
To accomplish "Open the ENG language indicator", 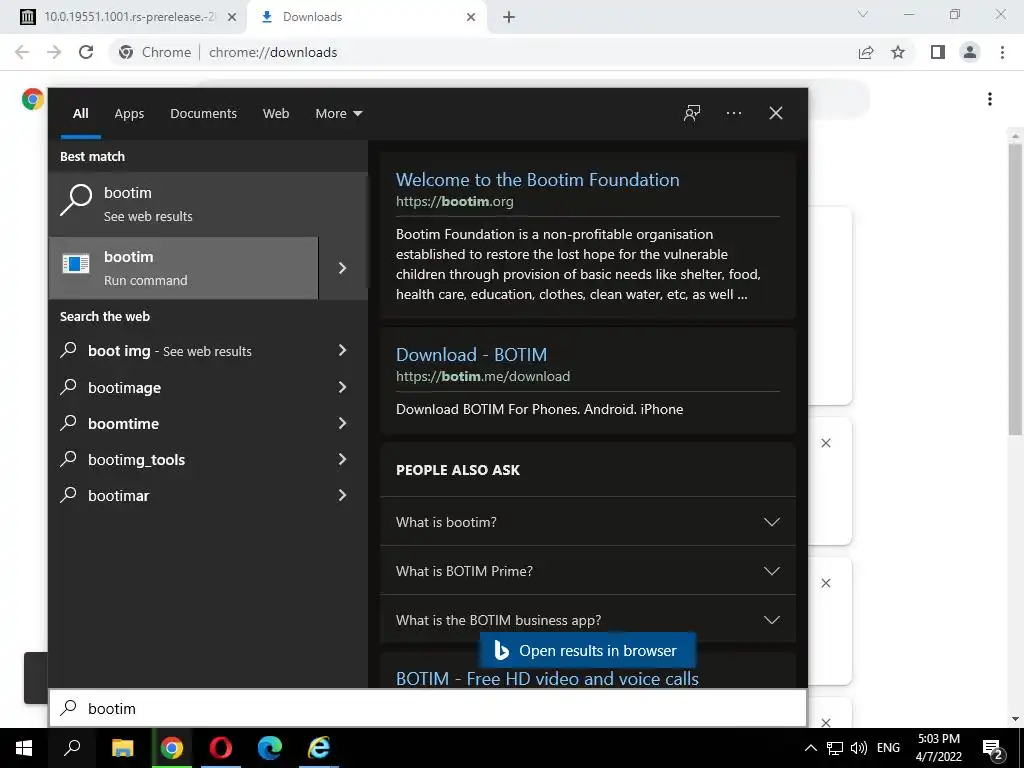I will pyautogui.click(x=888, y=748).
